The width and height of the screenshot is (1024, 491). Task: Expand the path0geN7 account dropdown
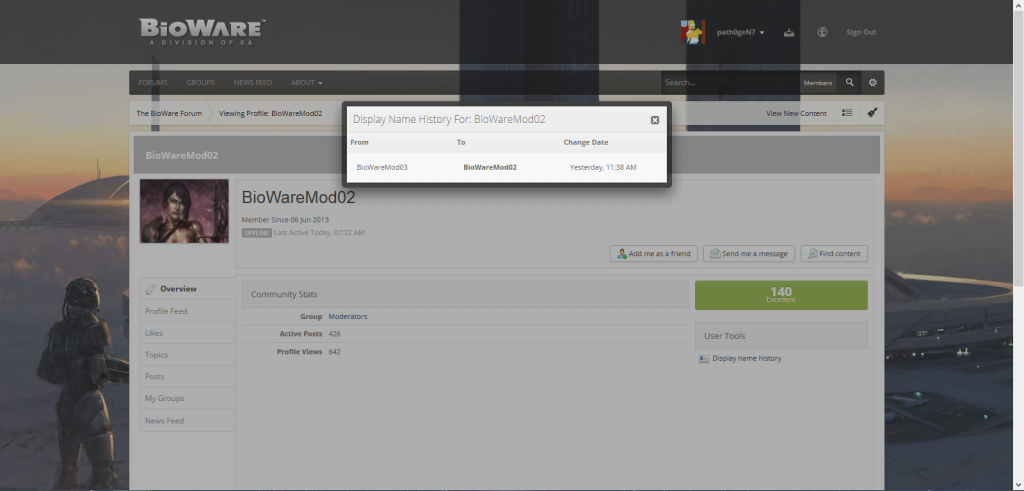[740, 32]
